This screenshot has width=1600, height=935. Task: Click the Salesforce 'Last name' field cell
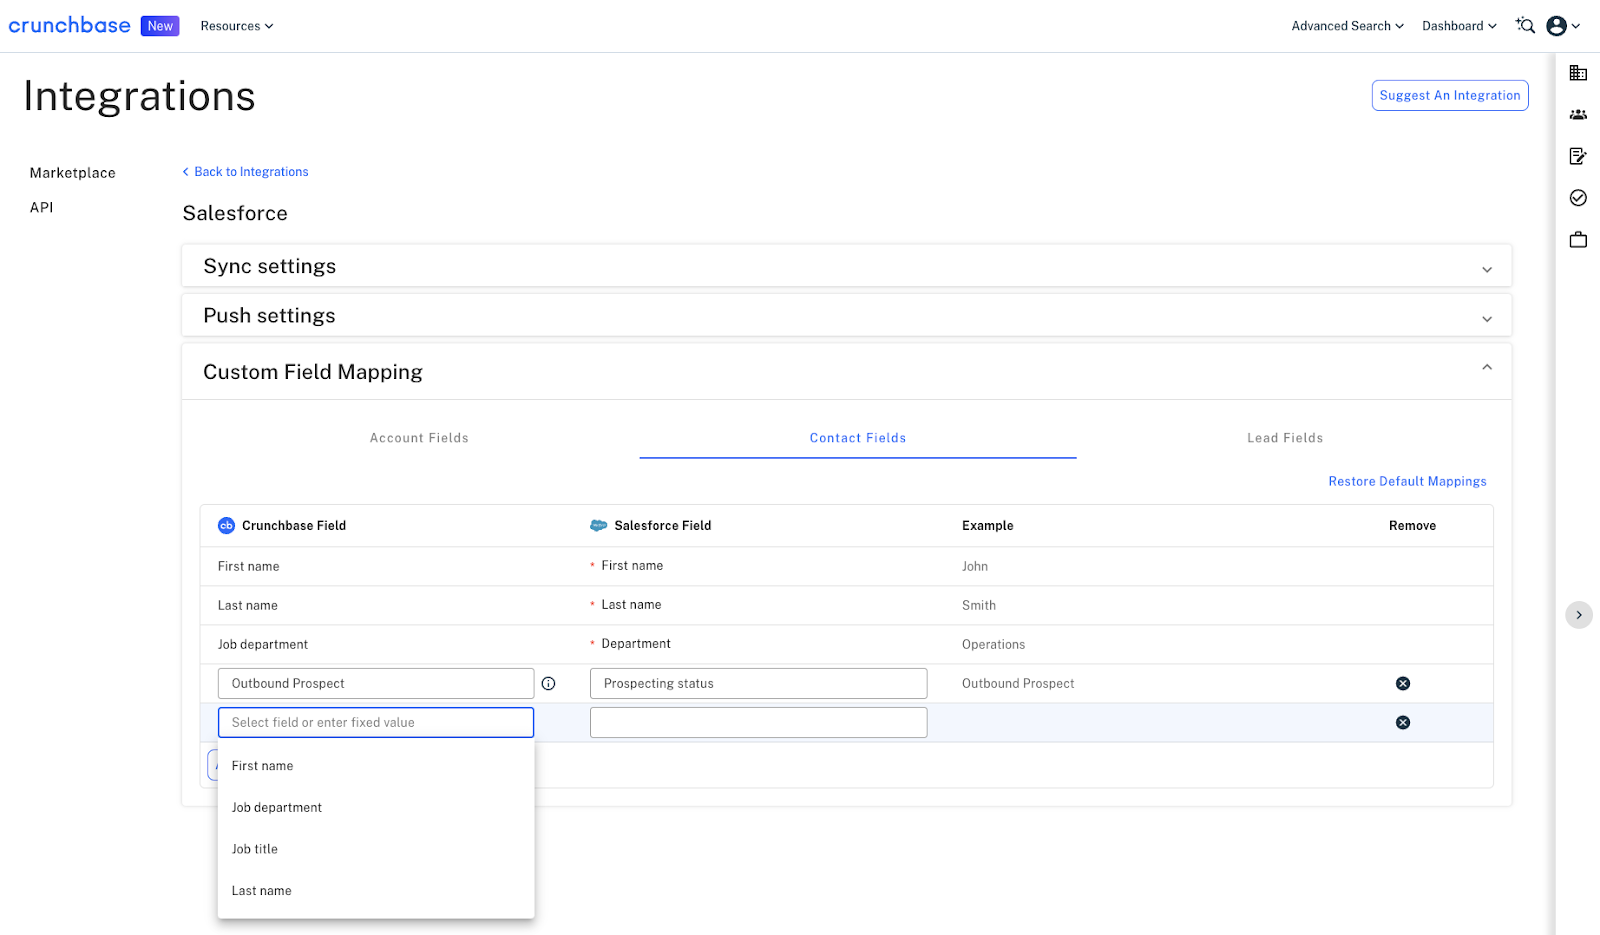(x=631, y=605)
